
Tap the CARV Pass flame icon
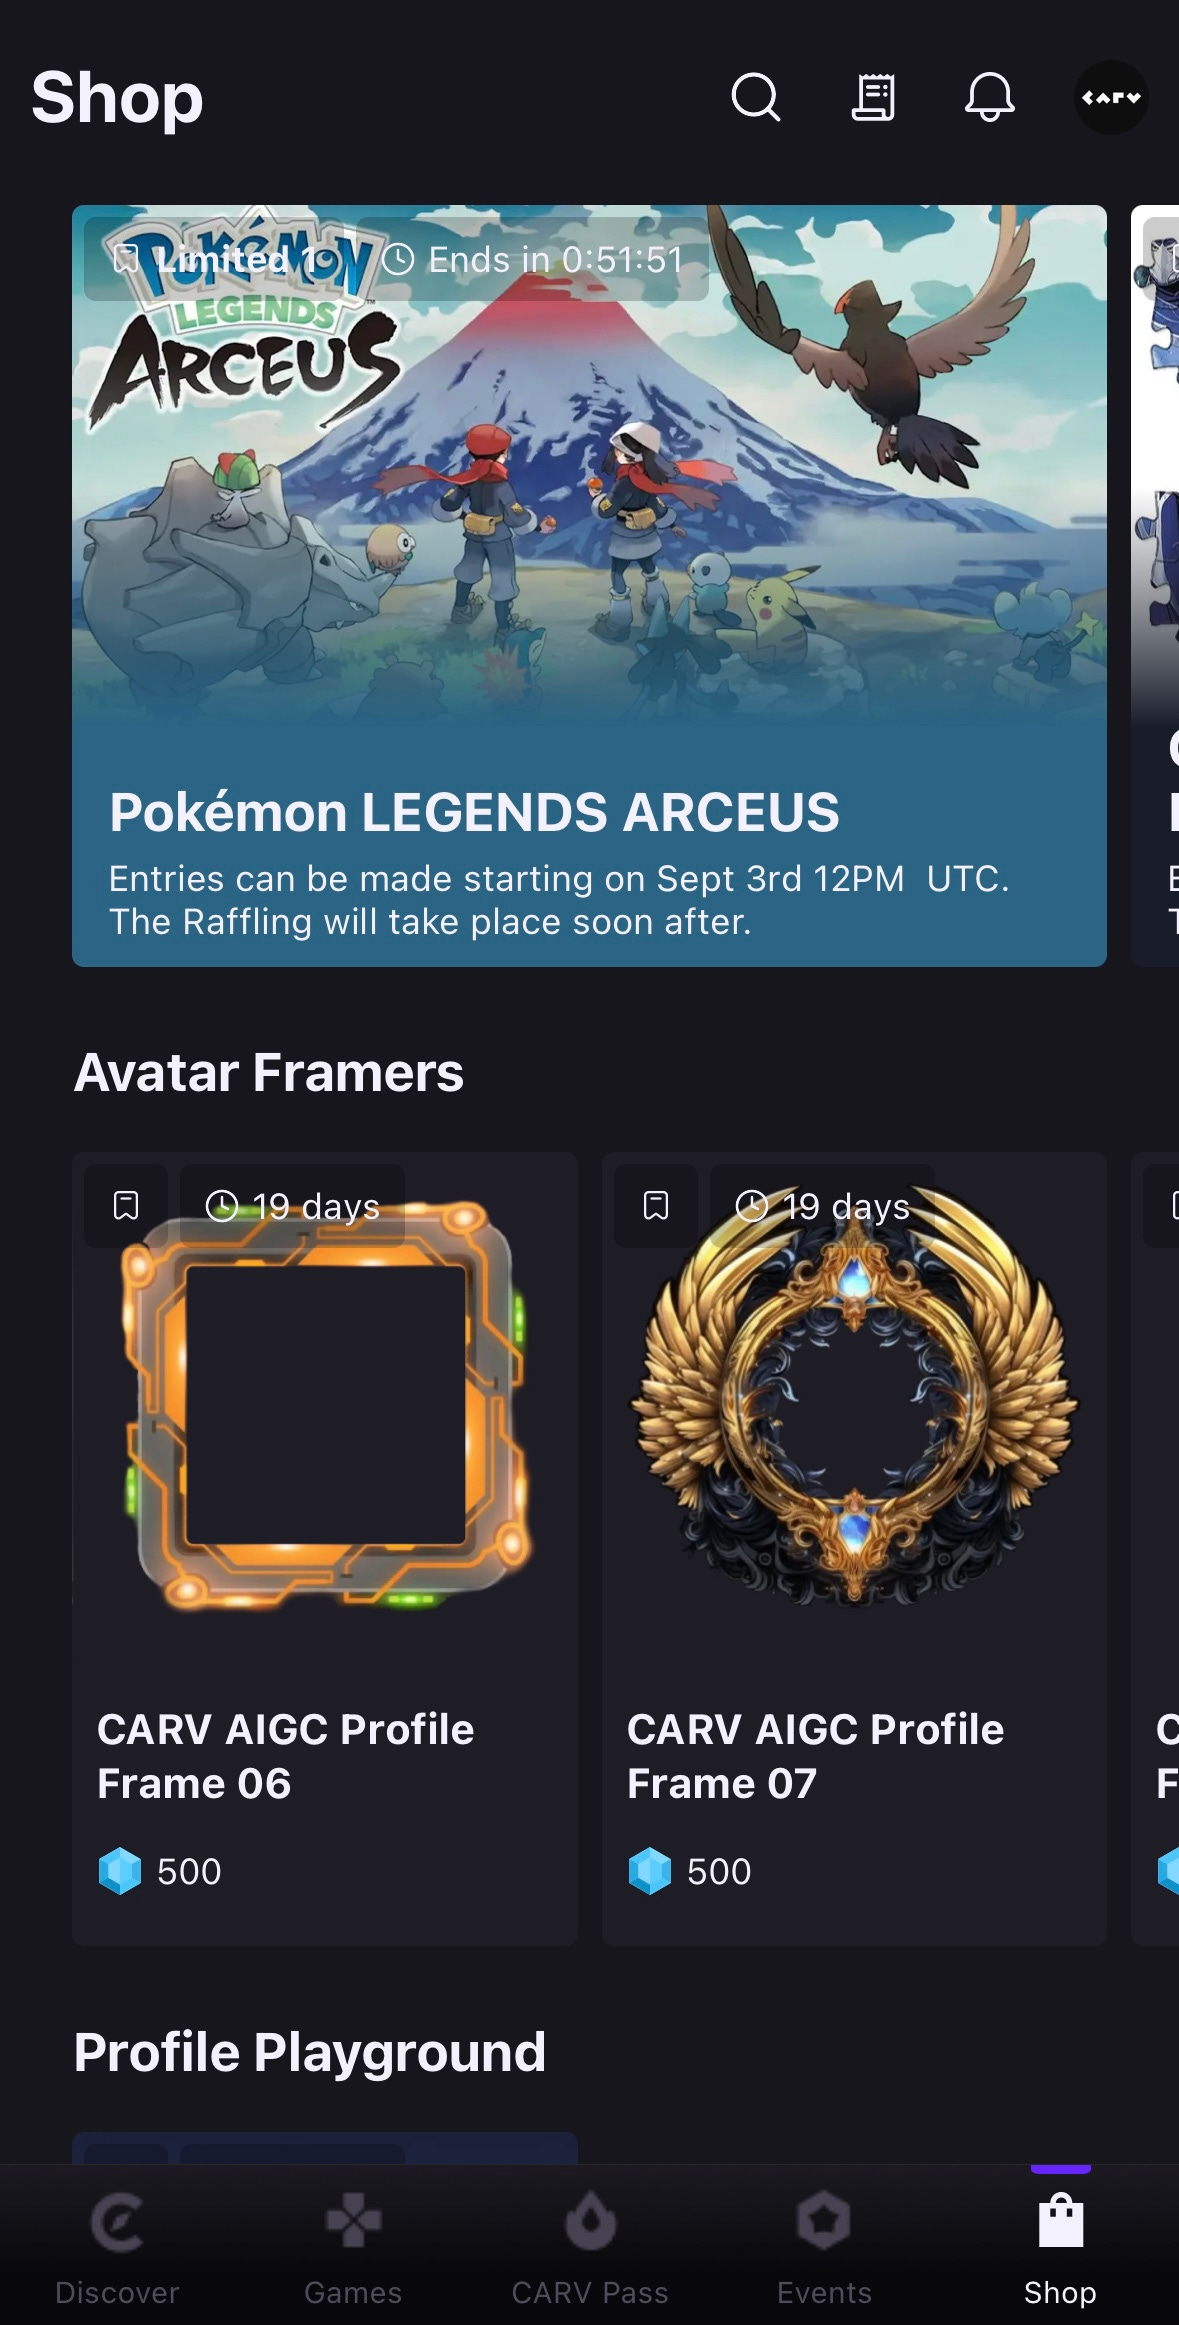tap(590, 2221)
